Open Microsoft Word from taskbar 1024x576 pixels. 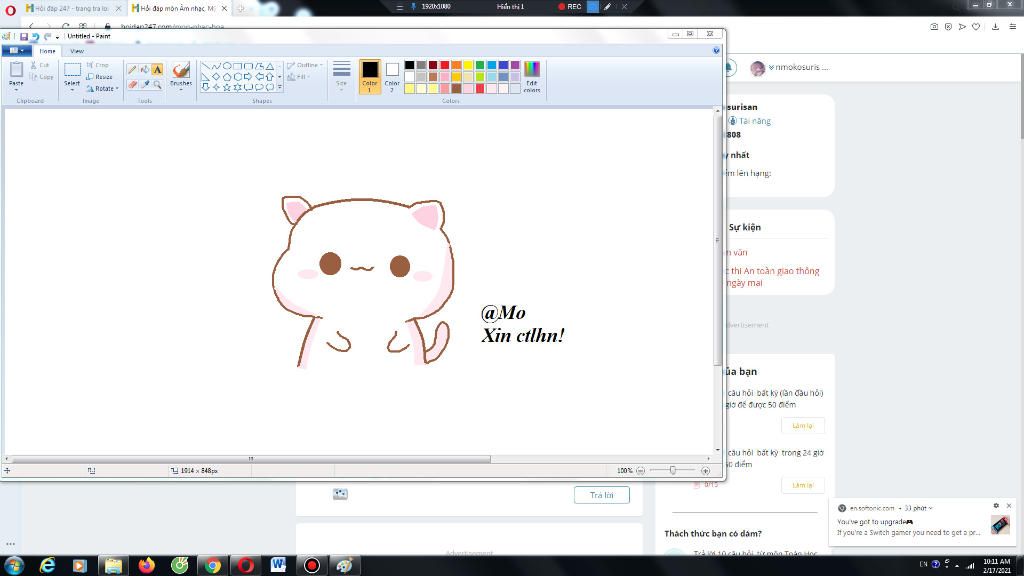pos(279,565)
